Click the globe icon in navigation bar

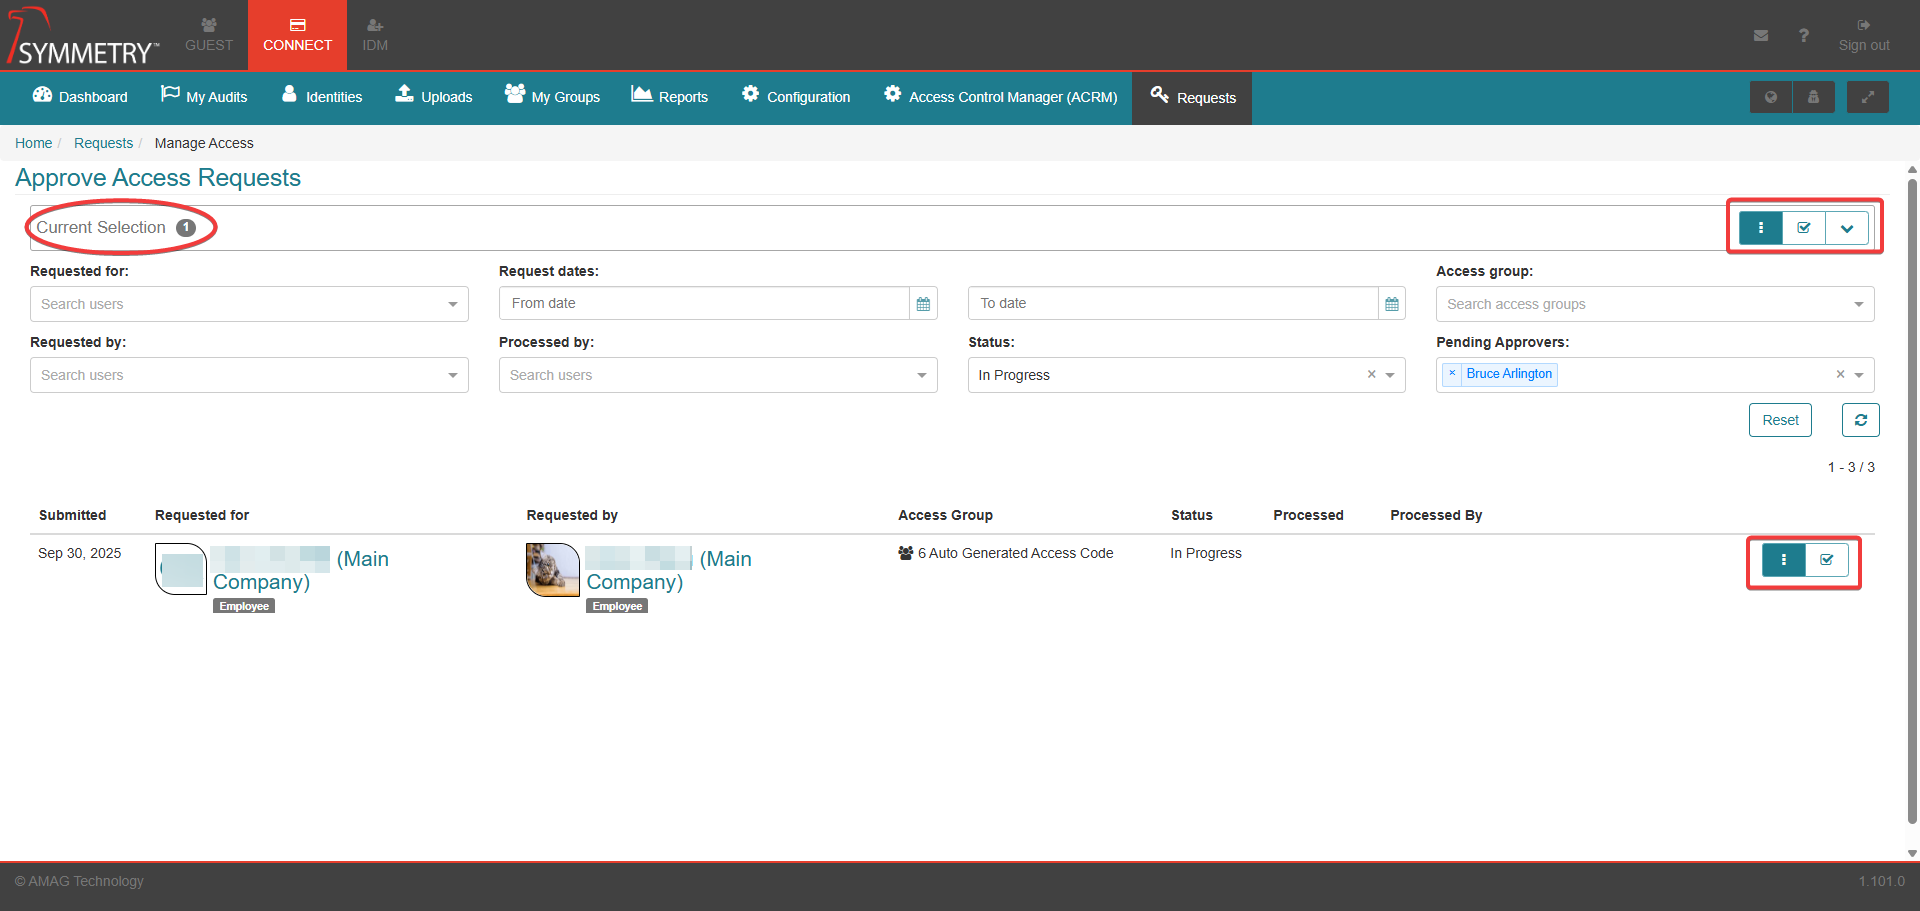coord(1770,97)
